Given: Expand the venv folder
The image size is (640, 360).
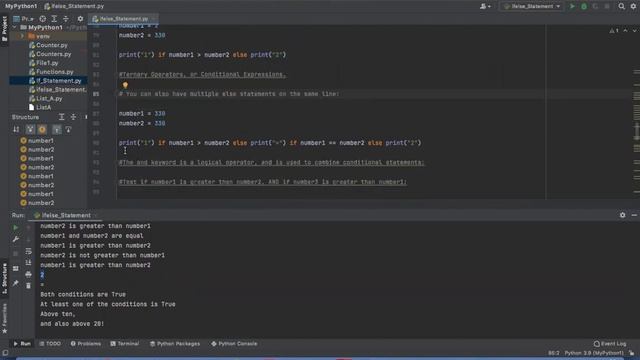Looking at the screenshot, I should pos(22,36).
